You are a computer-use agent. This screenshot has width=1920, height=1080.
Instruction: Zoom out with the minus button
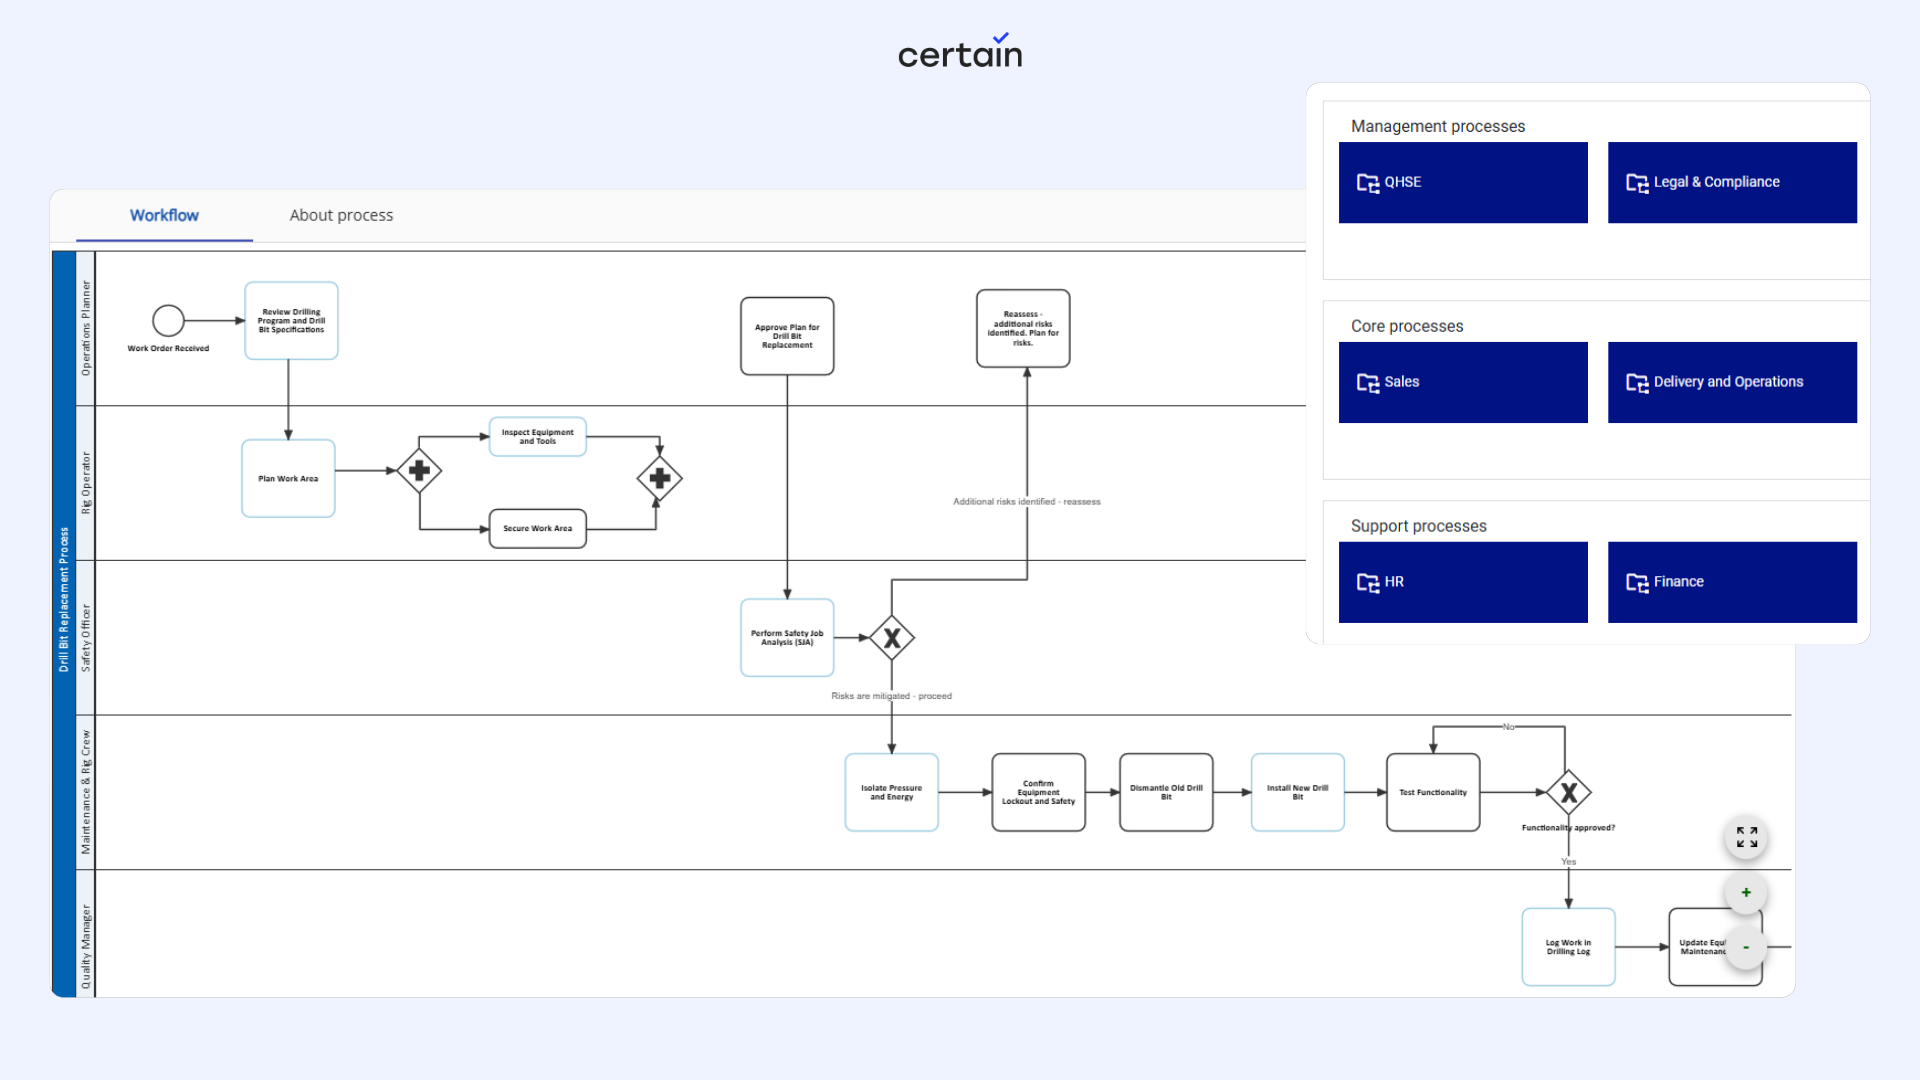(1746, 947)
